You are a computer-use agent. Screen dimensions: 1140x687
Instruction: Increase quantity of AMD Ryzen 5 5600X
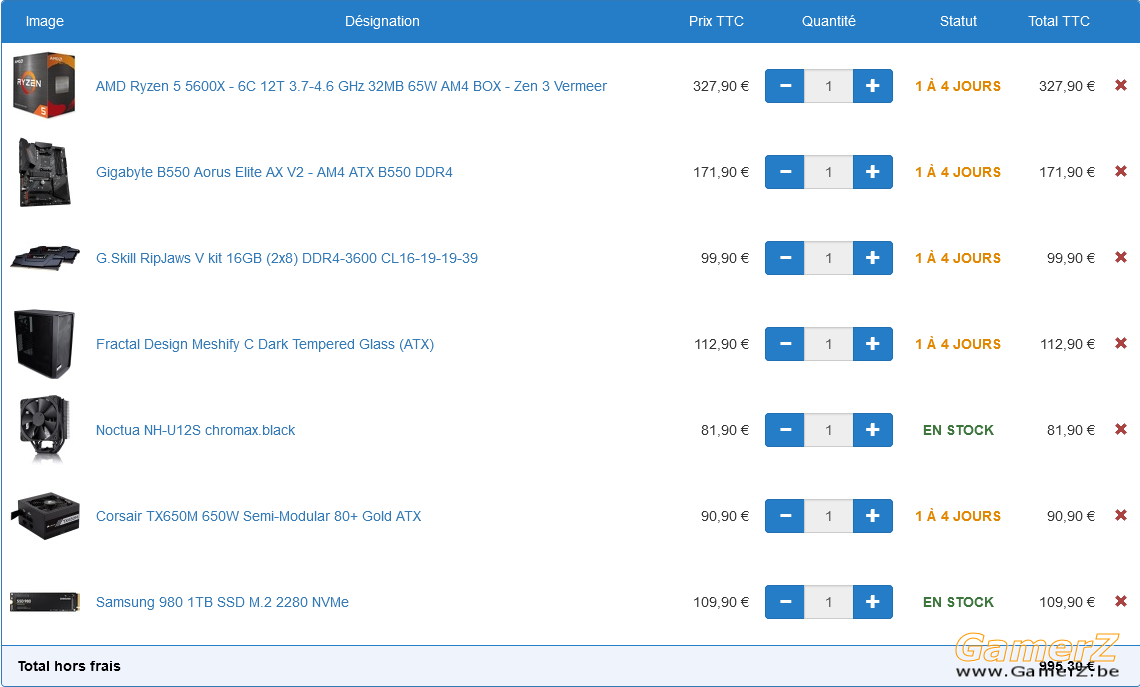[x=872, y=86]
